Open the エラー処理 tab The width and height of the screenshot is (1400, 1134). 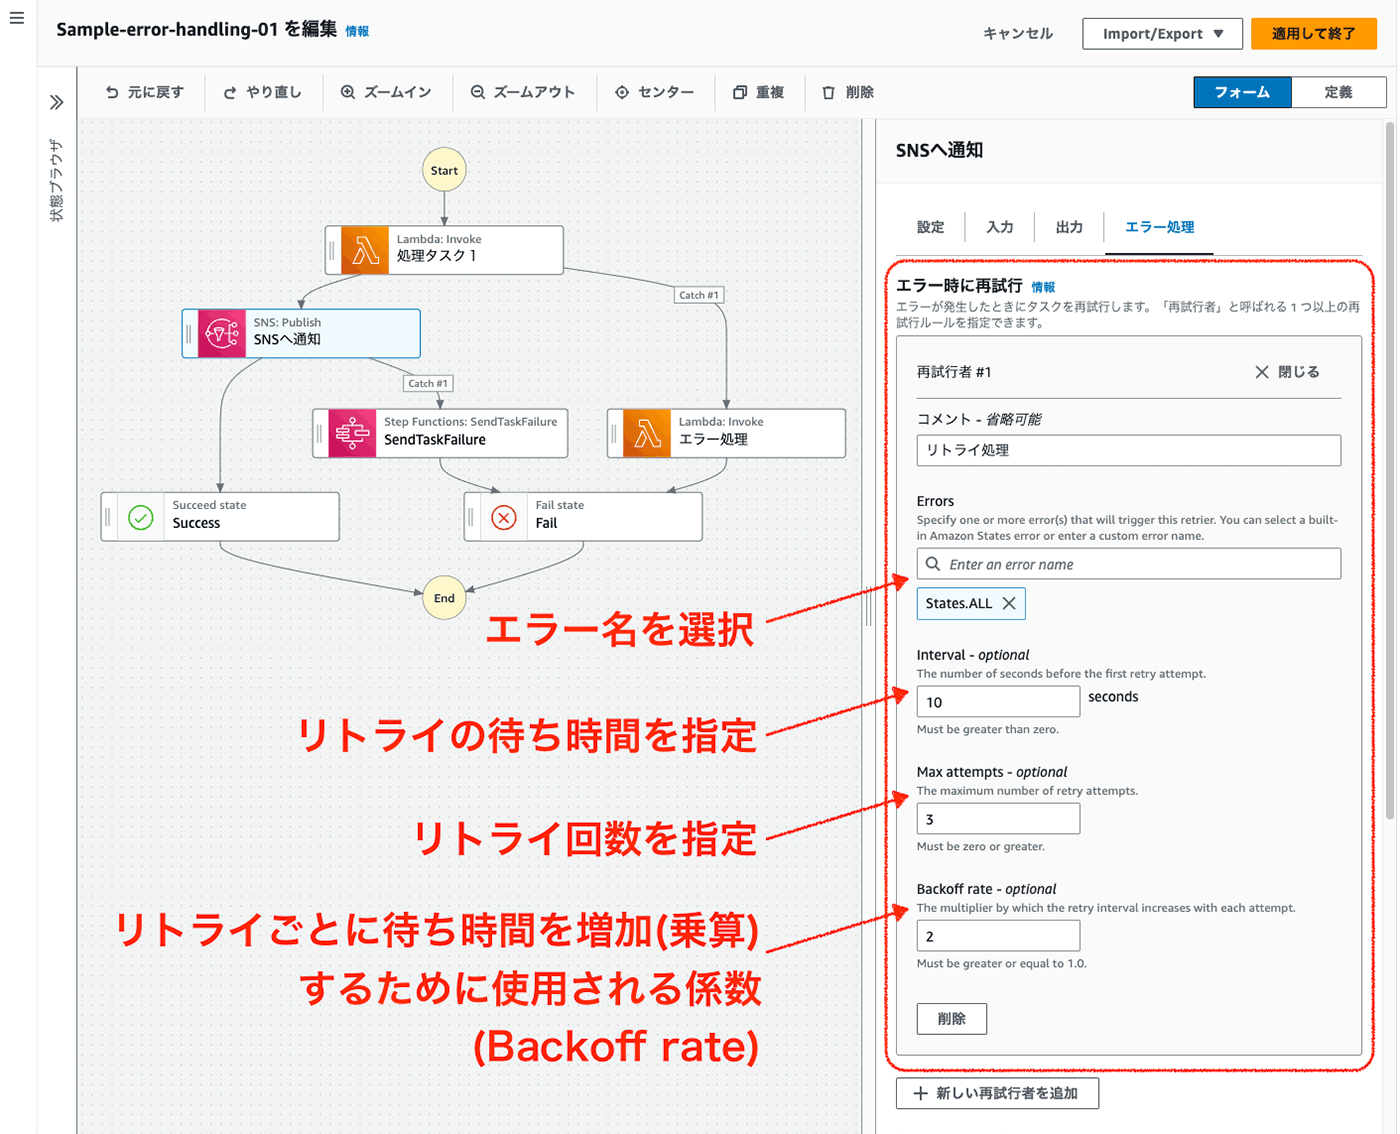[x=1159, y=227]
